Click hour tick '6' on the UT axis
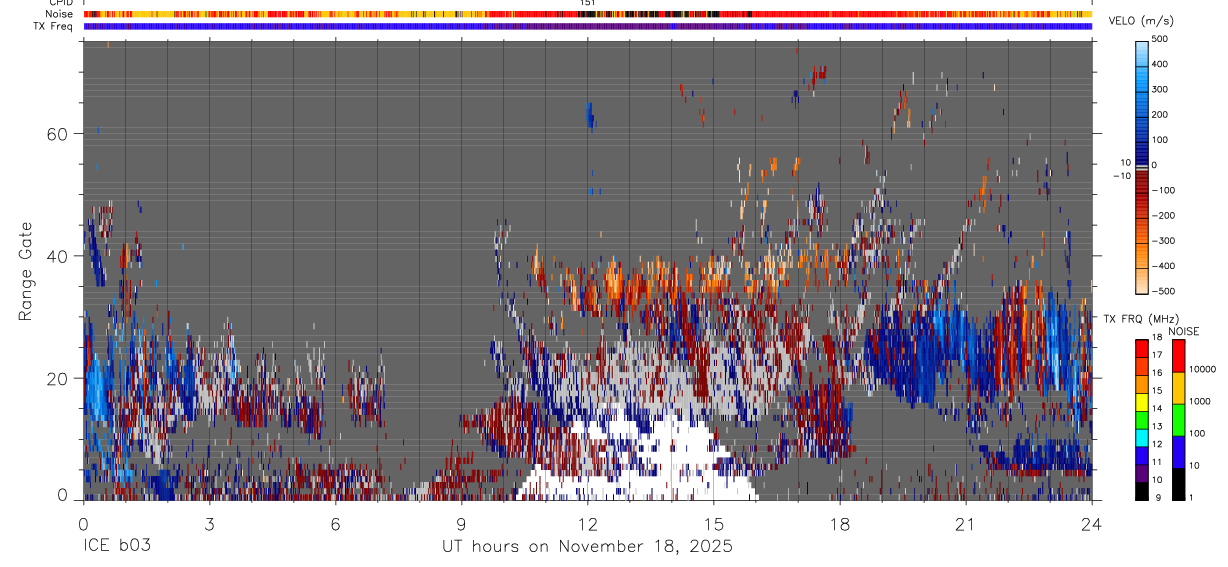 click(x=335, y=524)
